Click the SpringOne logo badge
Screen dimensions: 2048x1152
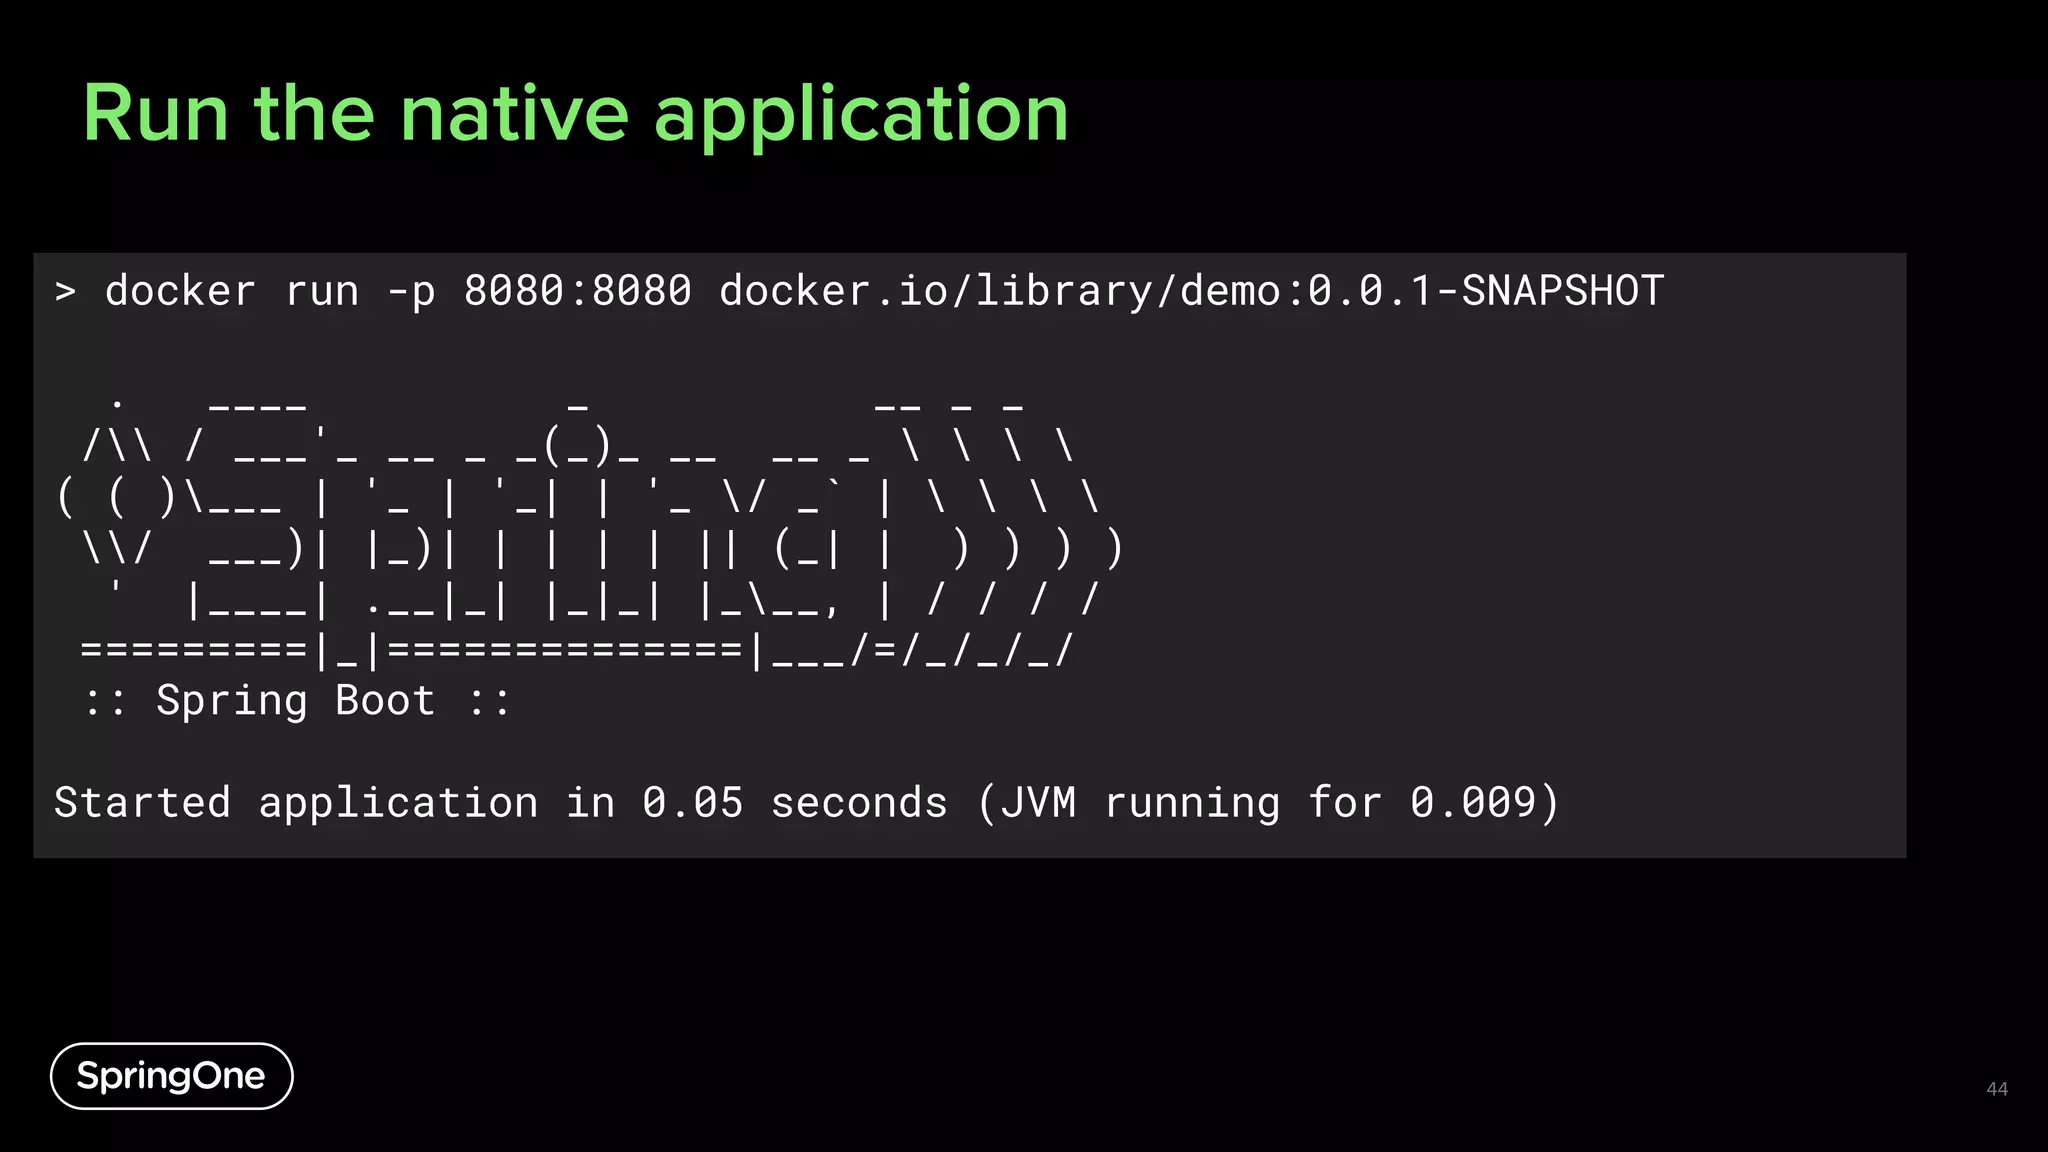[172, 1076]
